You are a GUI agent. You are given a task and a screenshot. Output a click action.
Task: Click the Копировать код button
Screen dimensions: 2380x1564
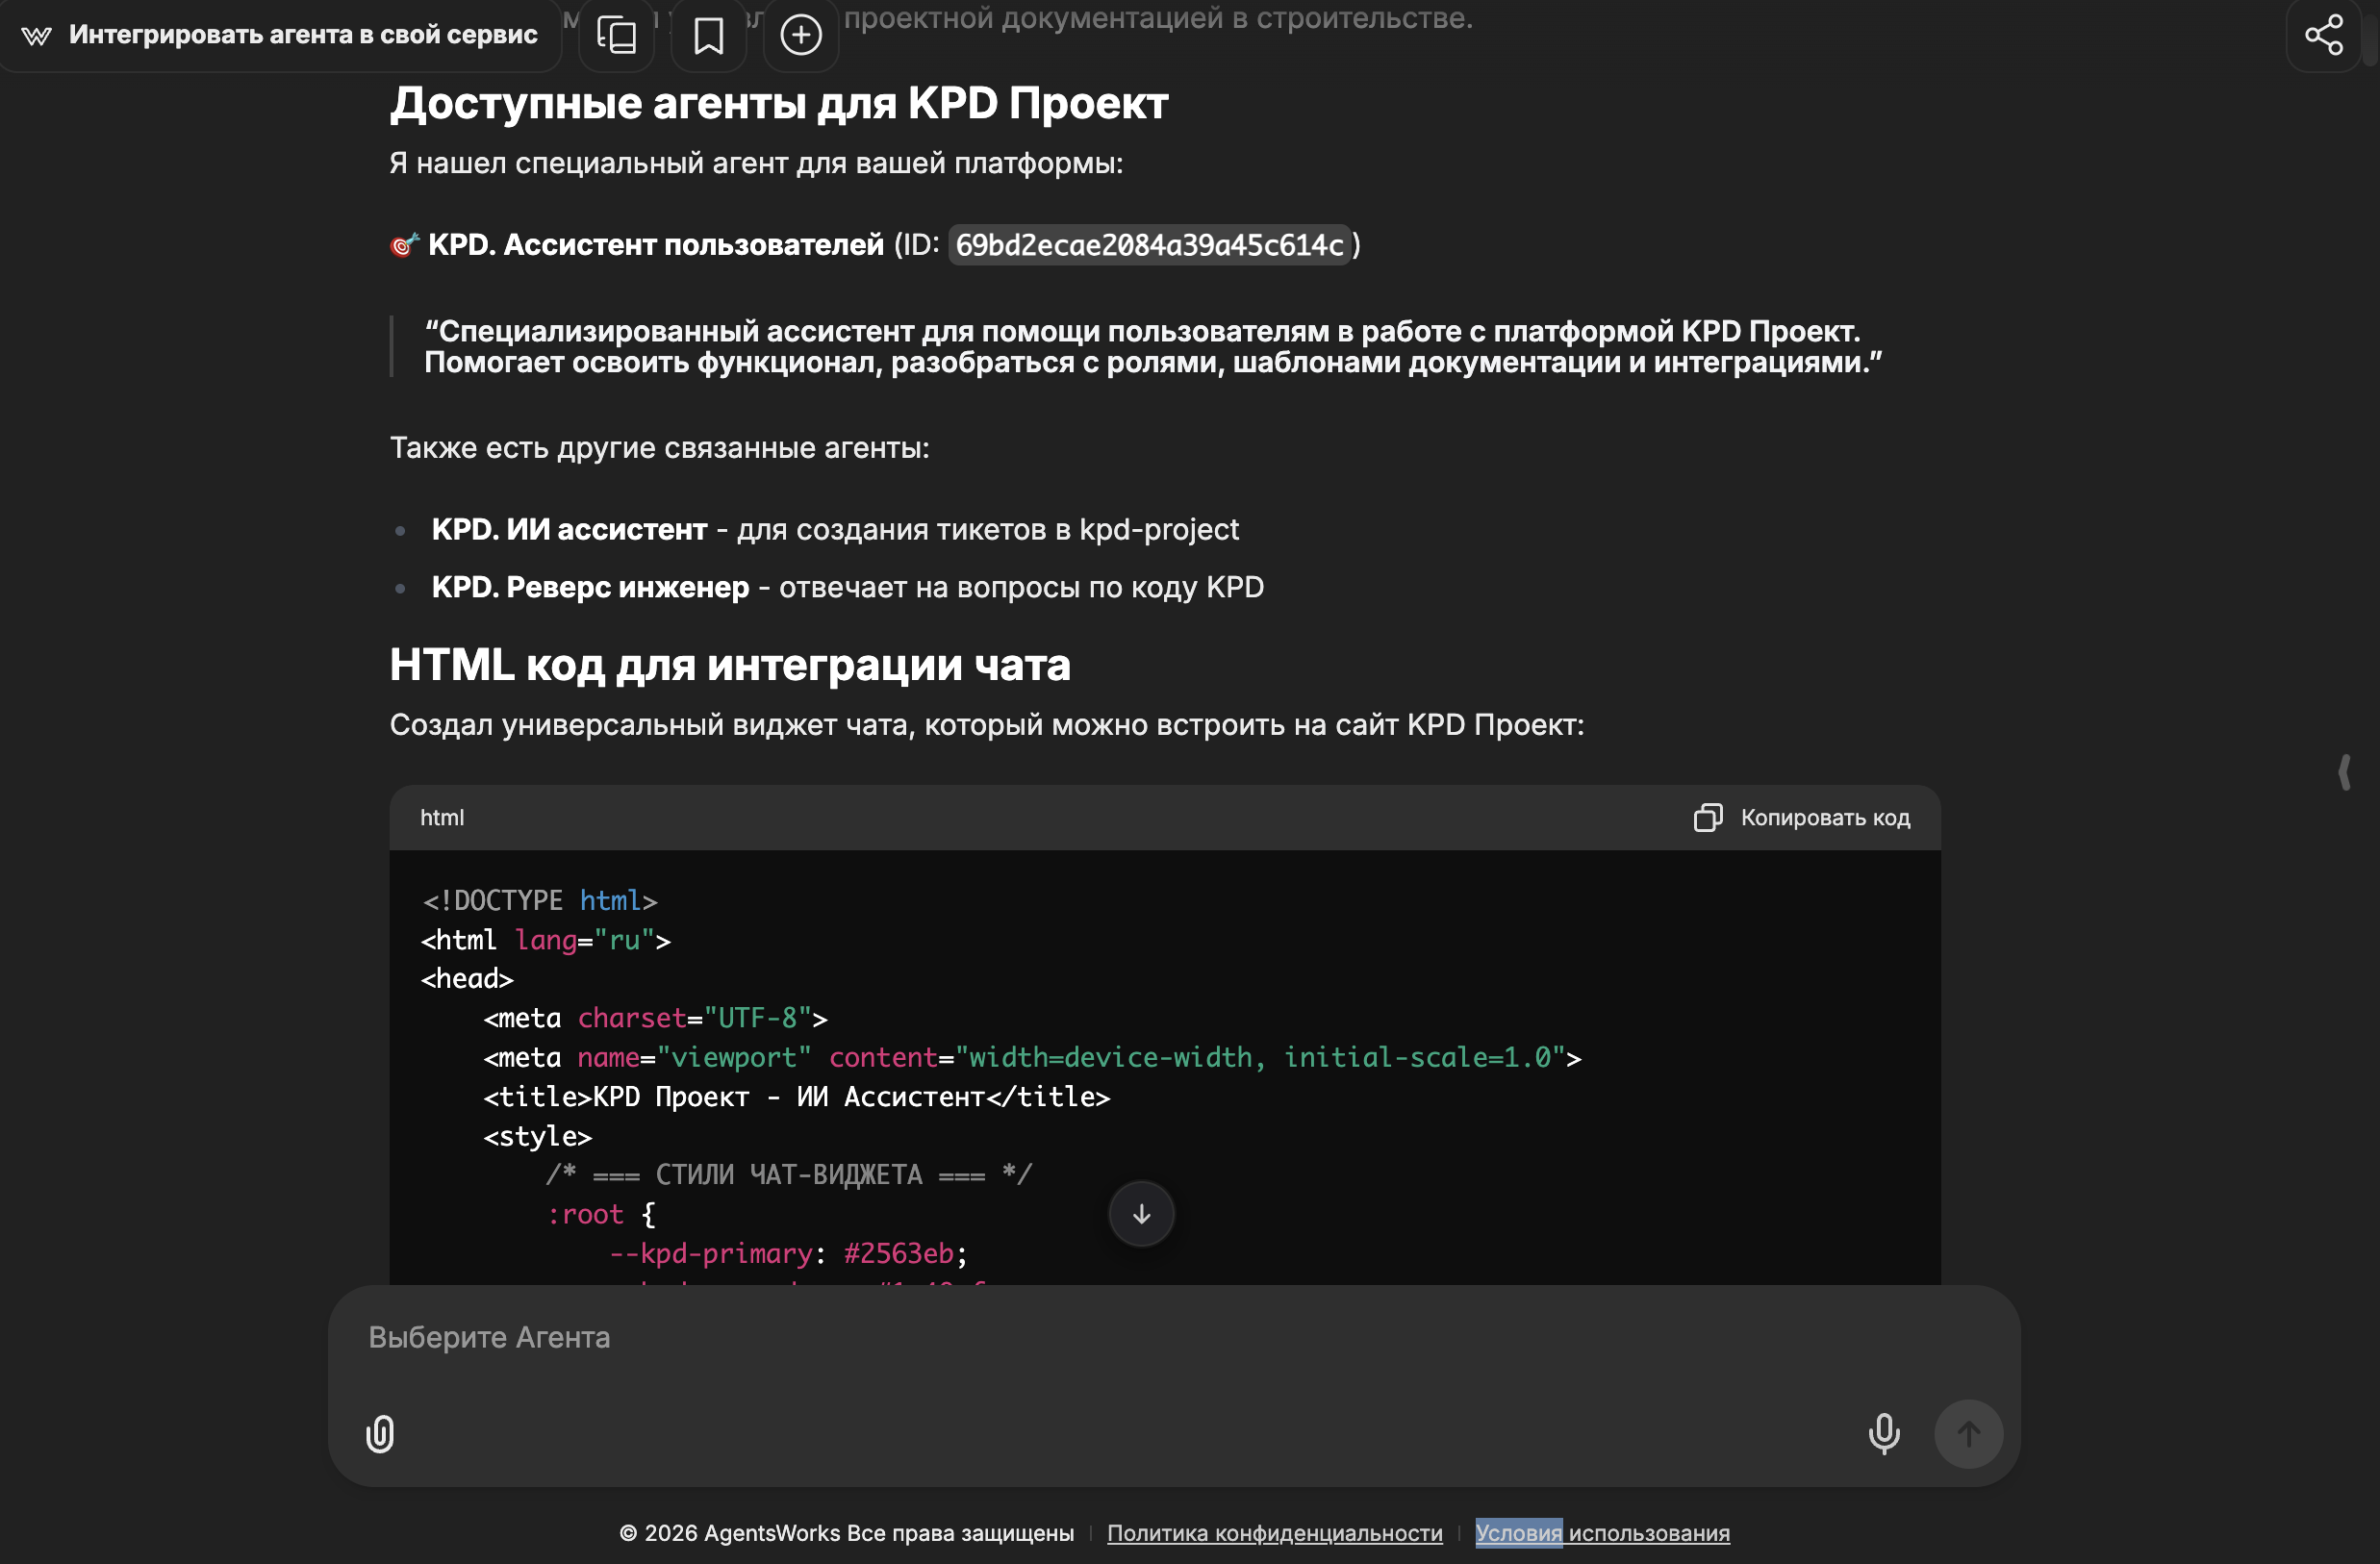(1802, 818)
